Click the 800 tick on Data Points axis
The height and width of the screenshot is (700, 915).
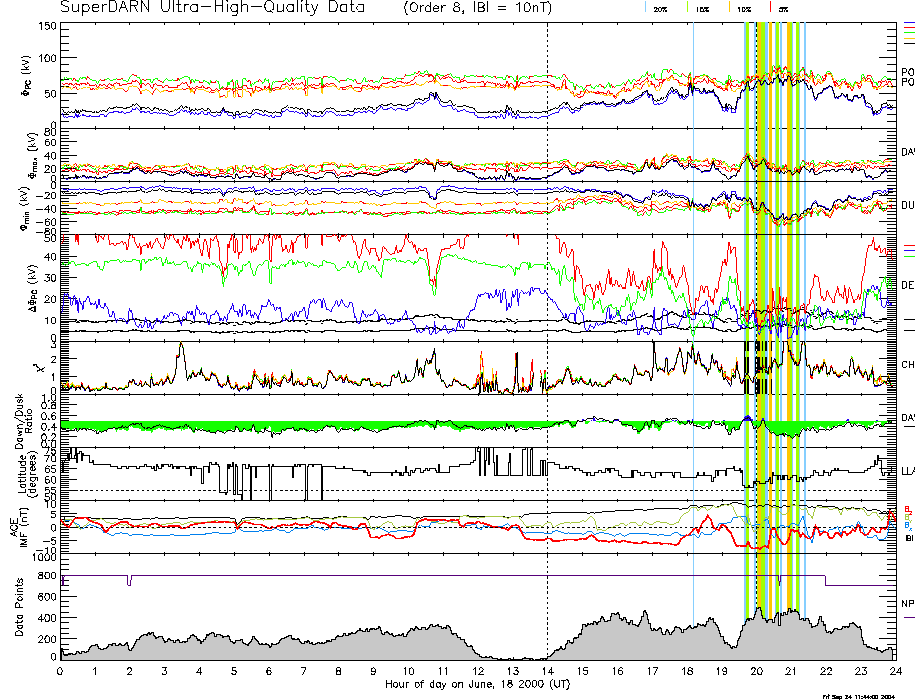click(x=46, y=577)
